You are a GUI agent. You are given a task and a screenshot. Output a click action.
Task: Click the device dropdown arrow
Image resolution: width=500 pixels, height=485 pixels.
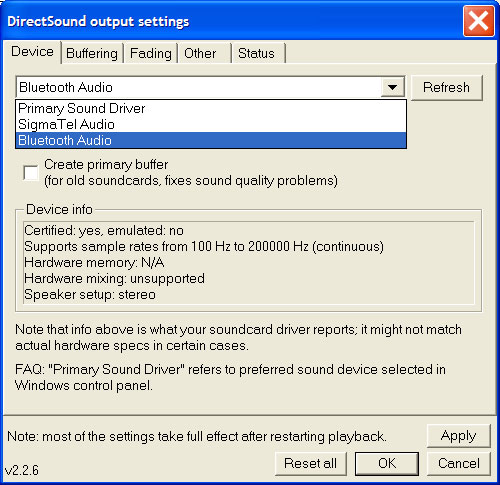point(392,87)
